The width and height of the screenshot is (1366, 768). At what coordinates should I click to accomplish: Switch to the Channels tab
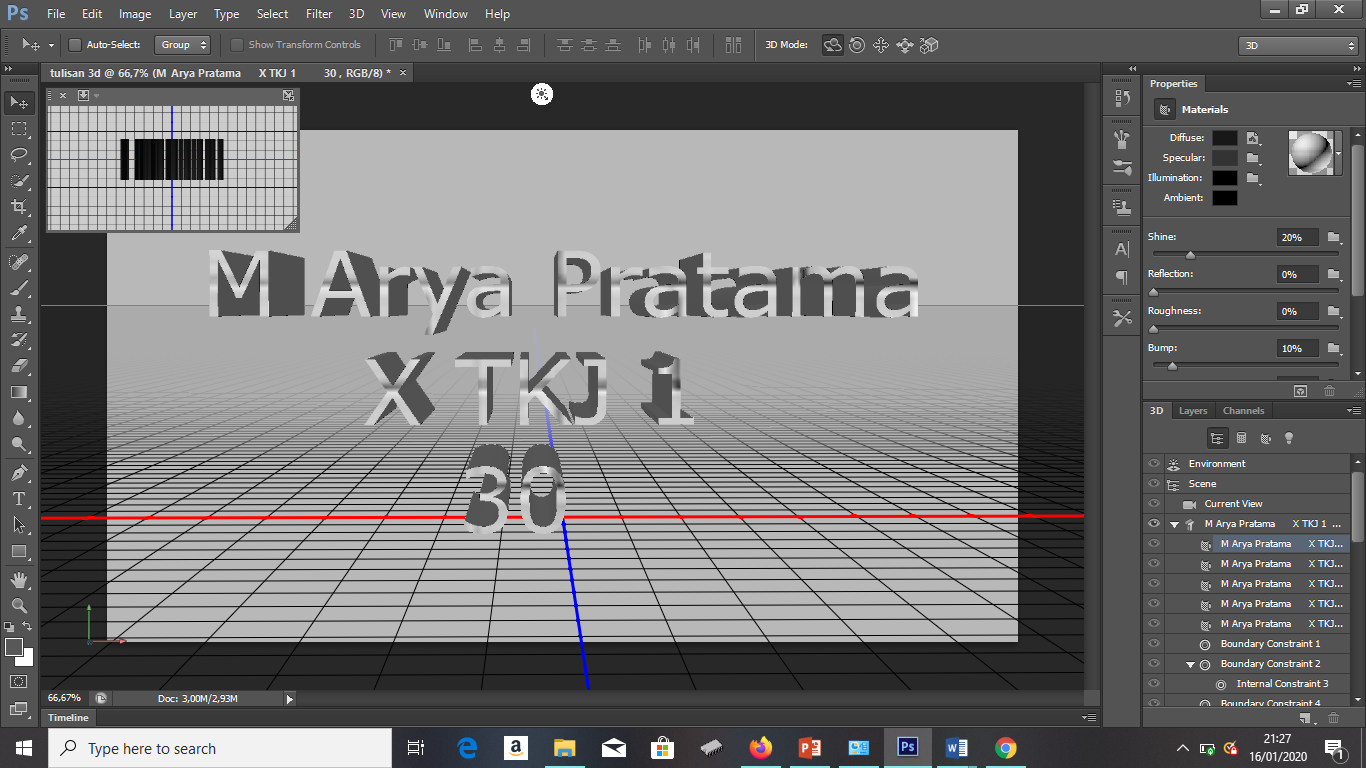coord(1243,410)
